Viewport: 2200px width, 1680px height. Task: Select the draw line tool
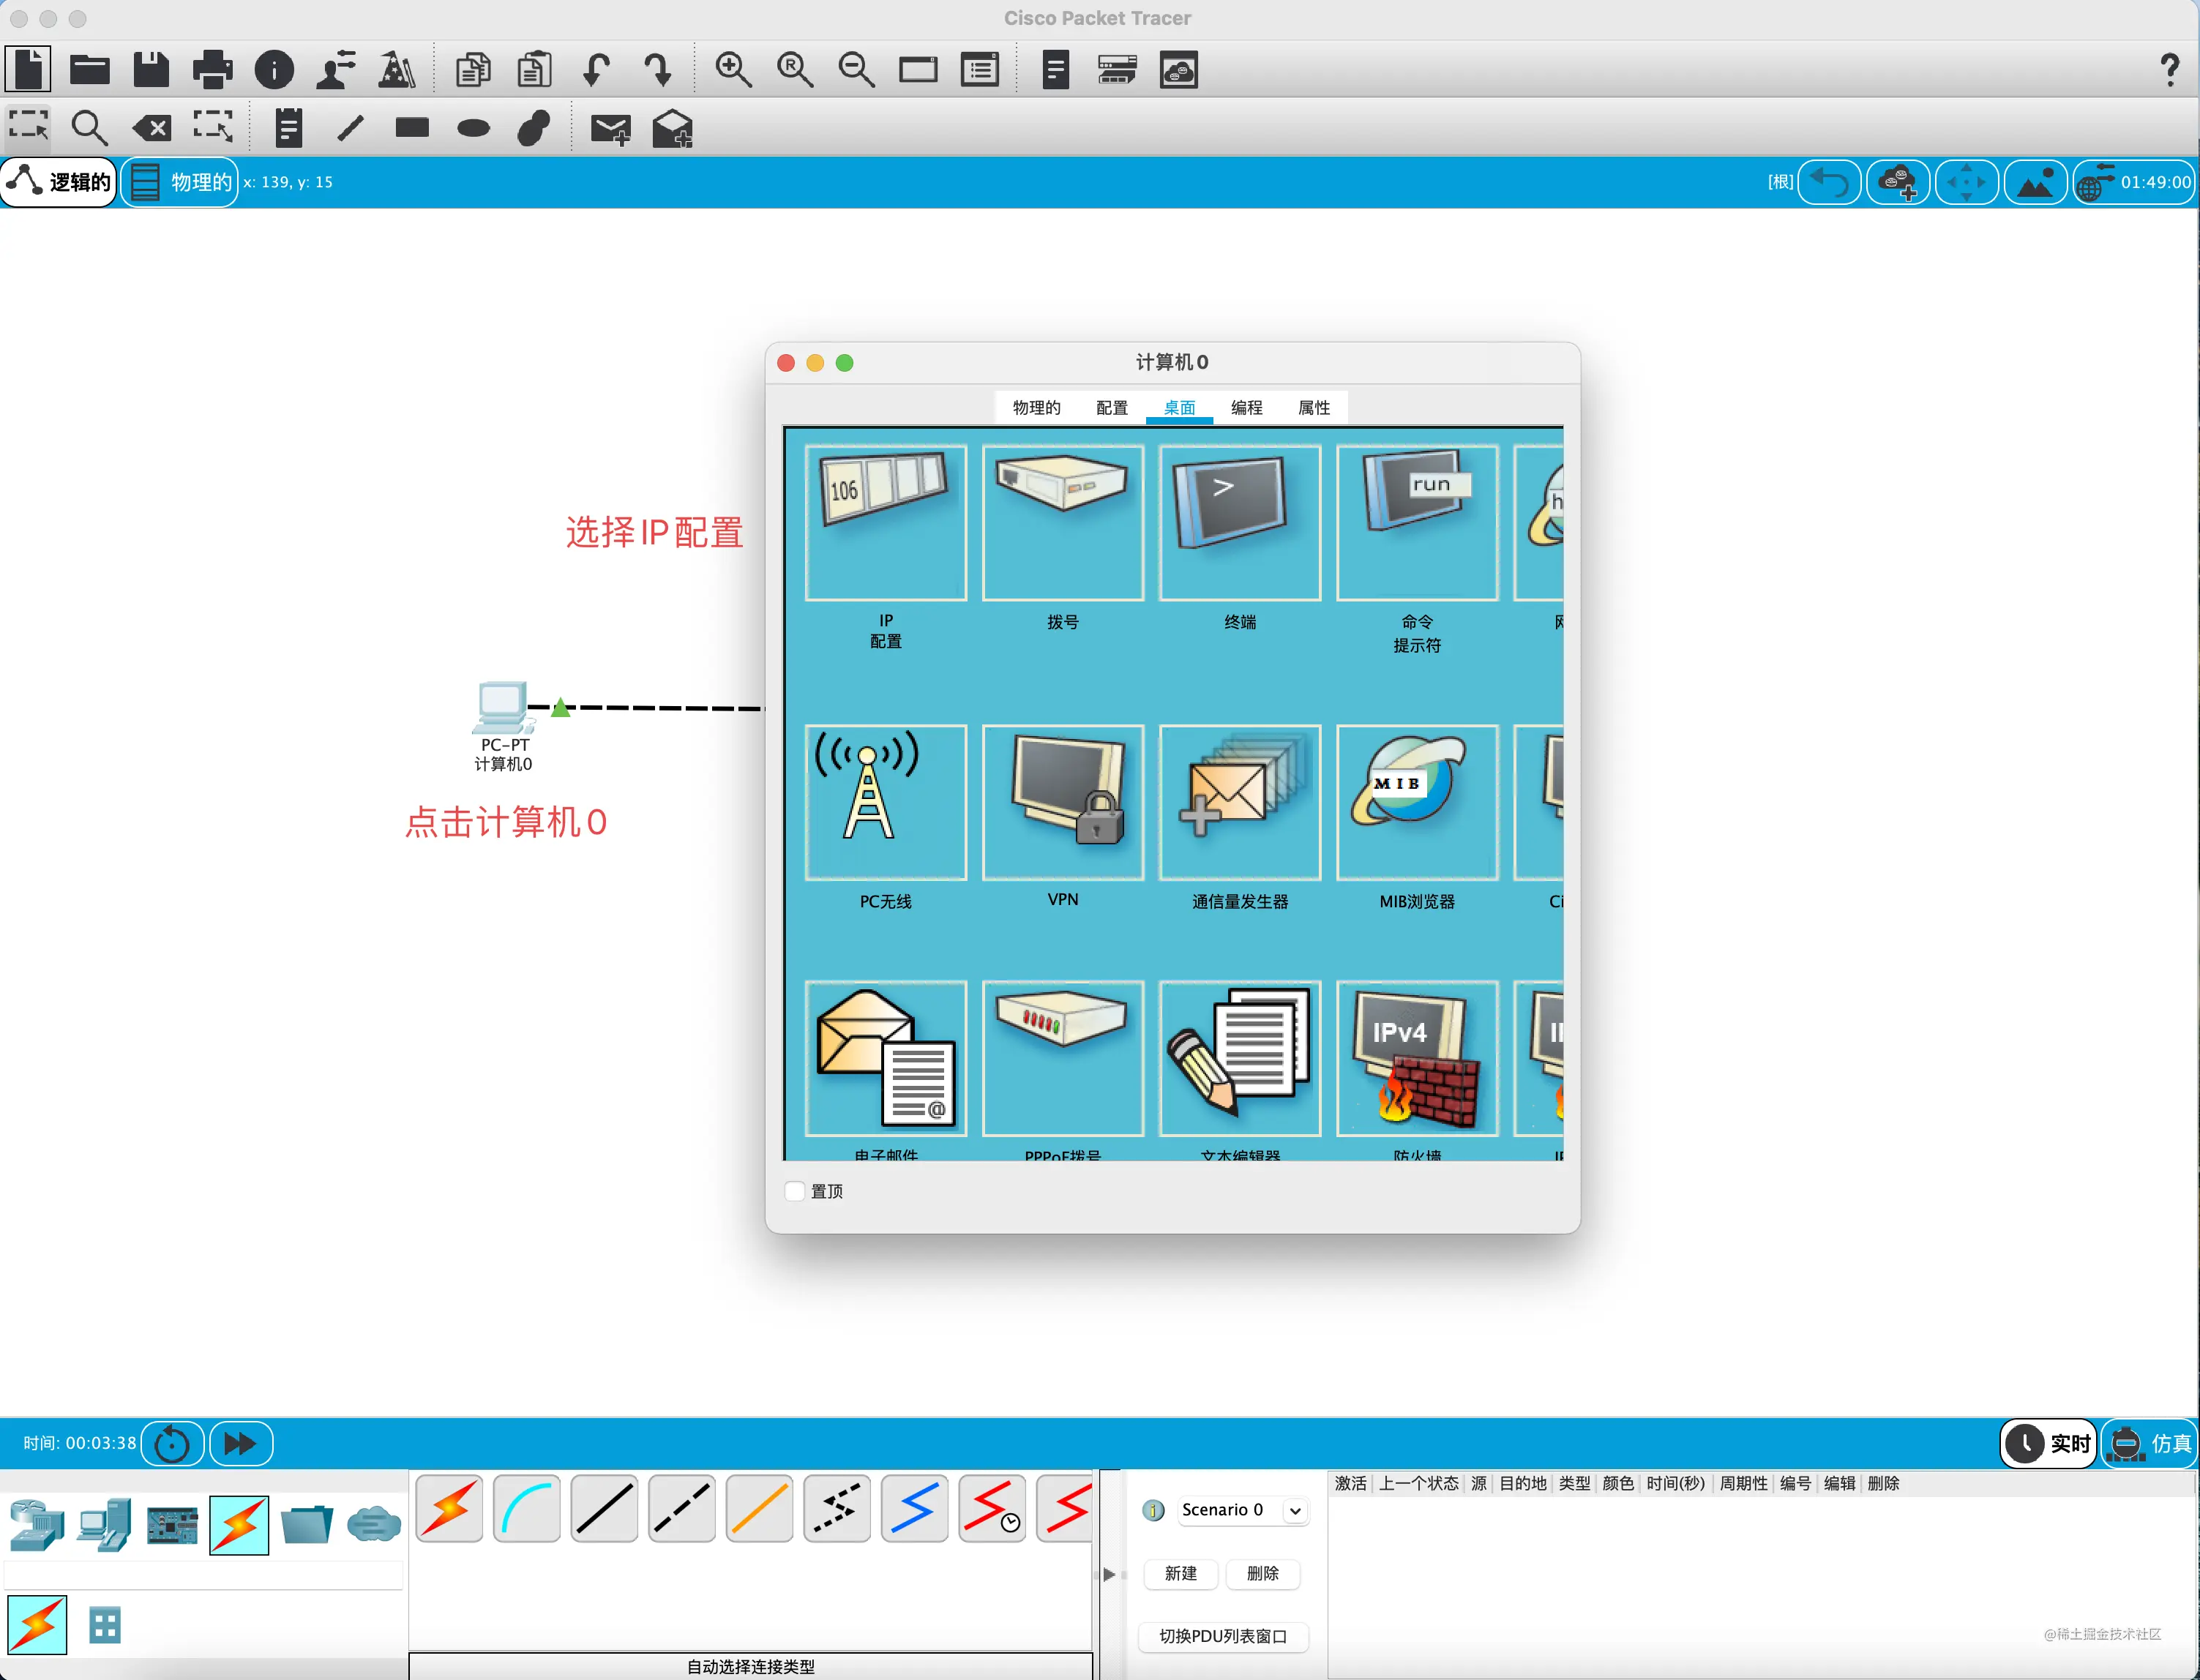tap(350, 128)
